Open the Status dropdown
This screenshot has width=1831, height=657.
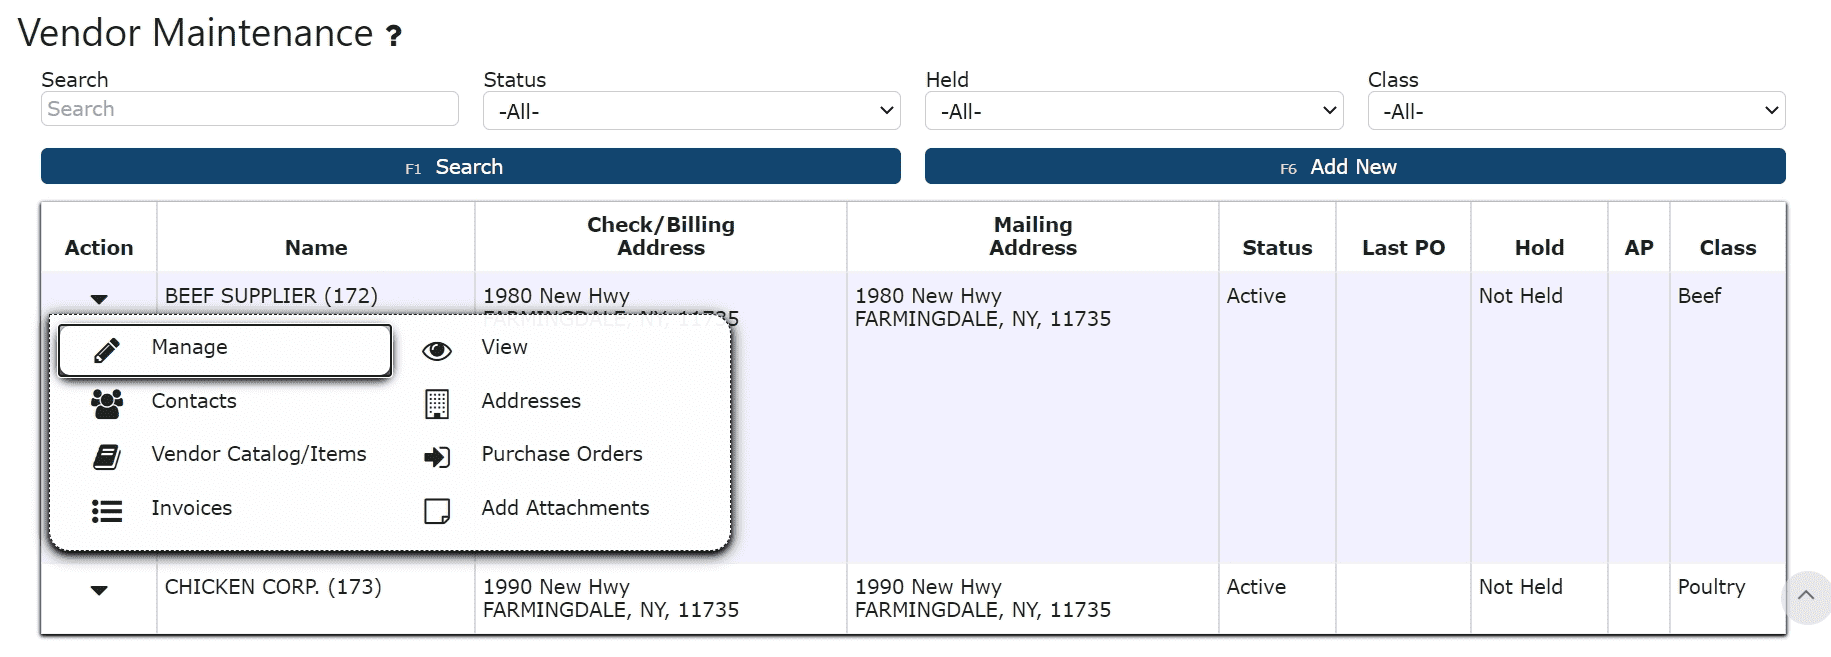[692, 111]
